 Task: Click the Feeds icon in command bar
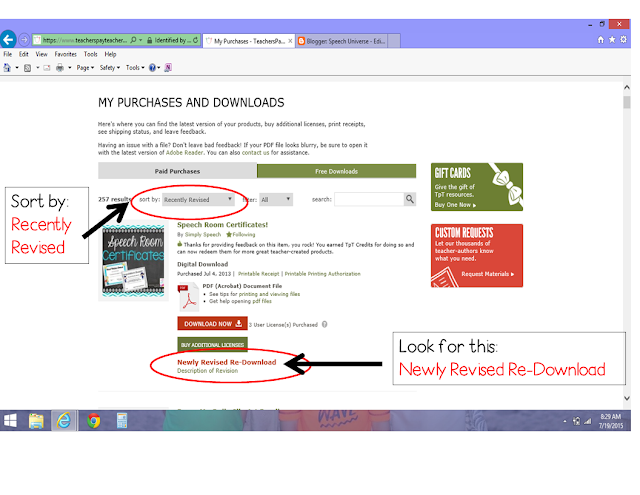pyautogui.click(x=27, y=68)
